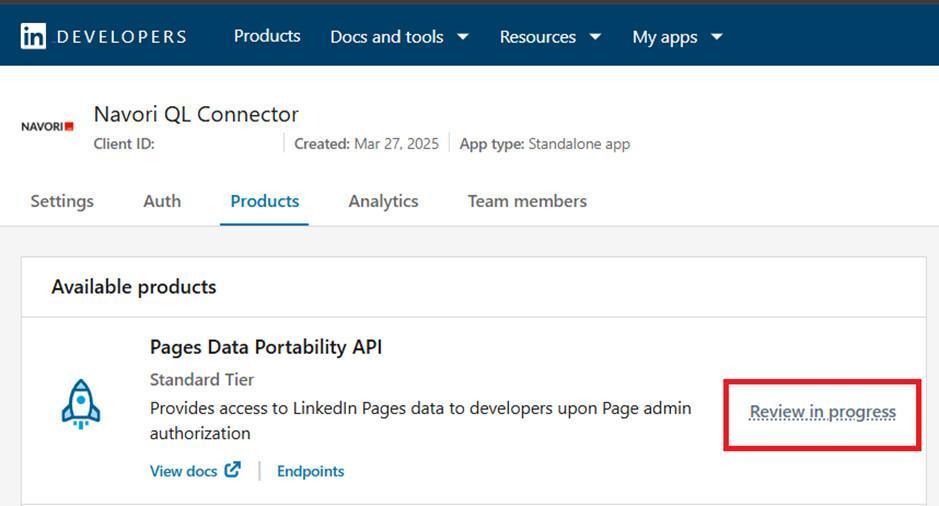Expand the Resources dropdown menu
Image resolution: width=939 pixels, height=506 pixels.
(550, 37)
